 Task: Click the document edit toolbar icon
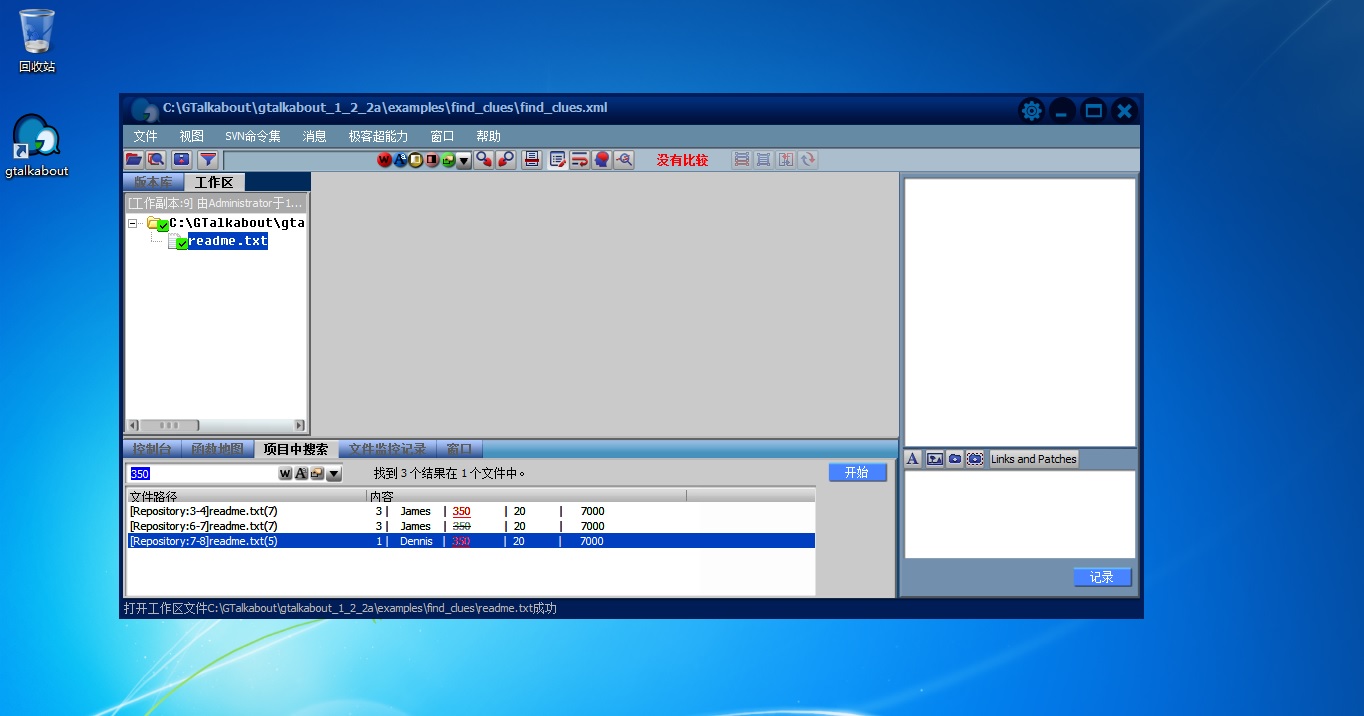(x=558, y=159)
